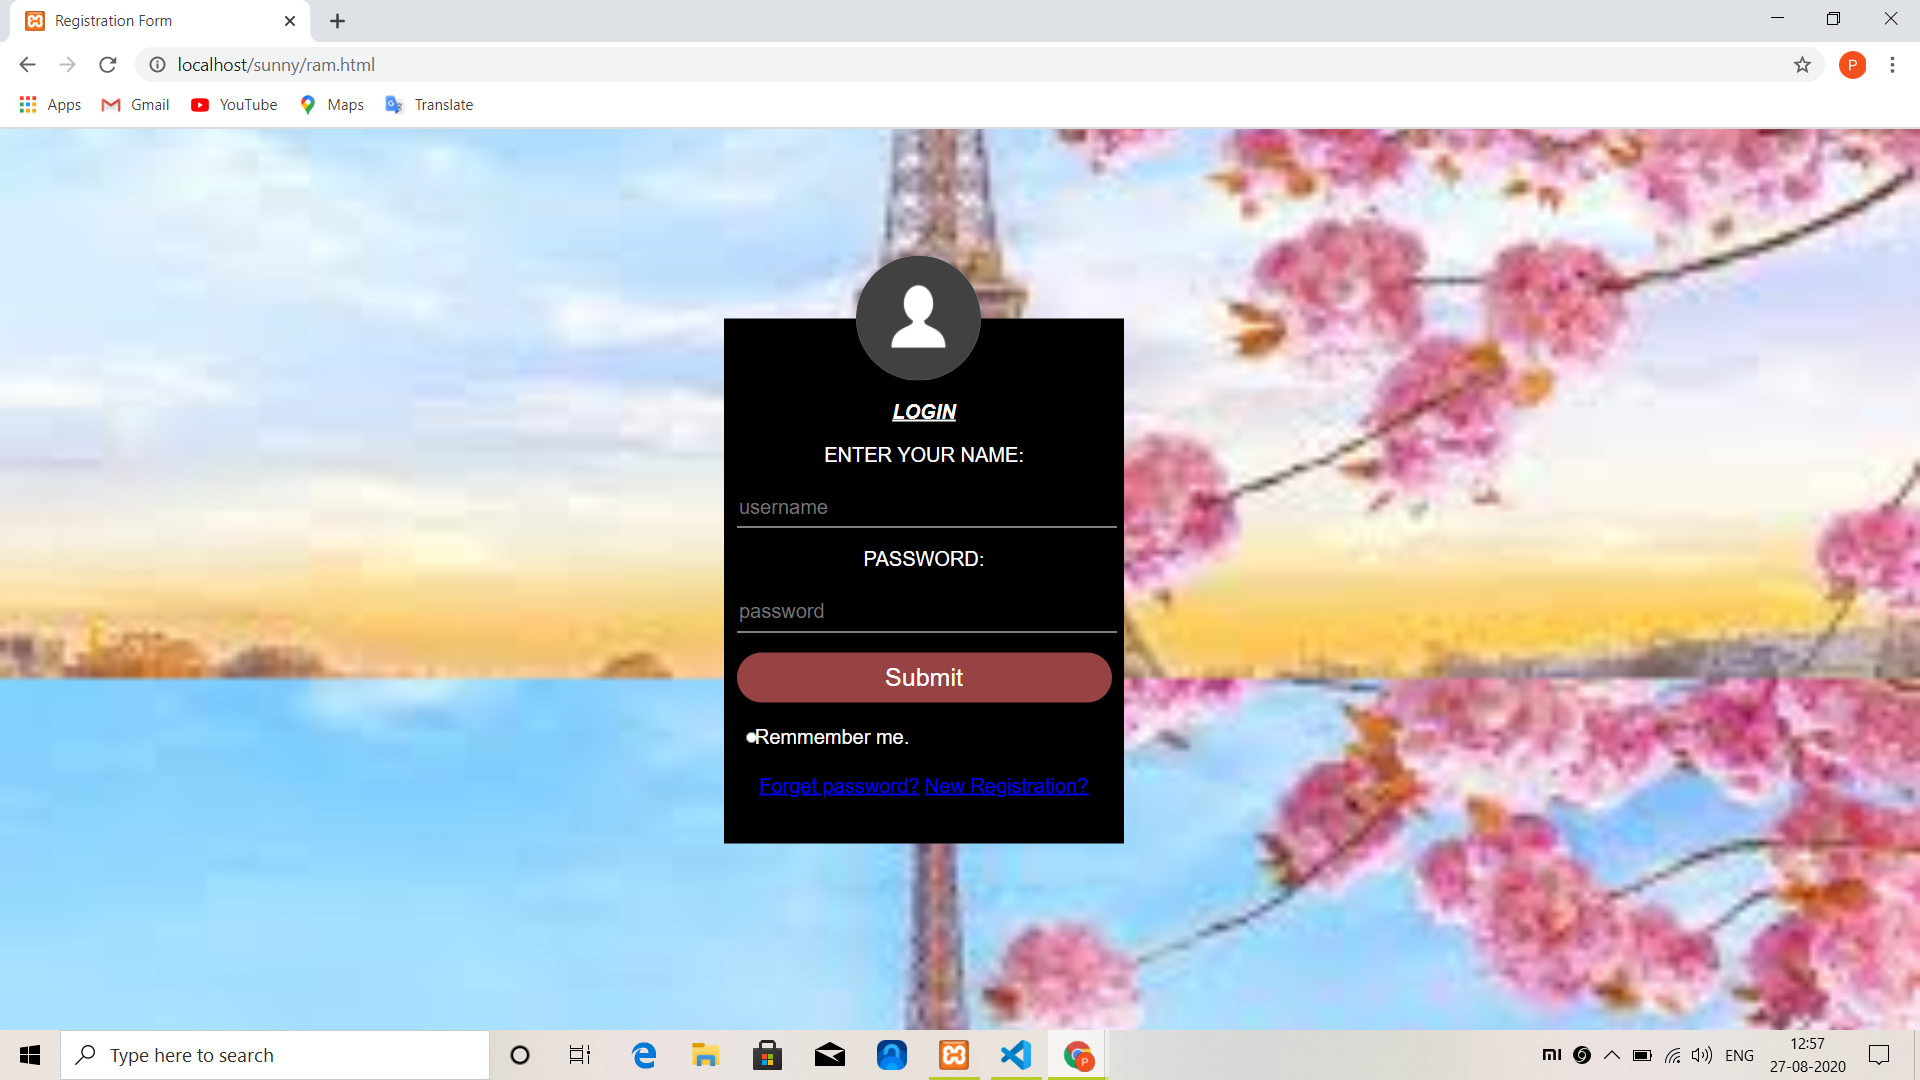The width and height of the screenshot is (1920, 1080).
Task: Click inside the username input field
Action: 925,508
